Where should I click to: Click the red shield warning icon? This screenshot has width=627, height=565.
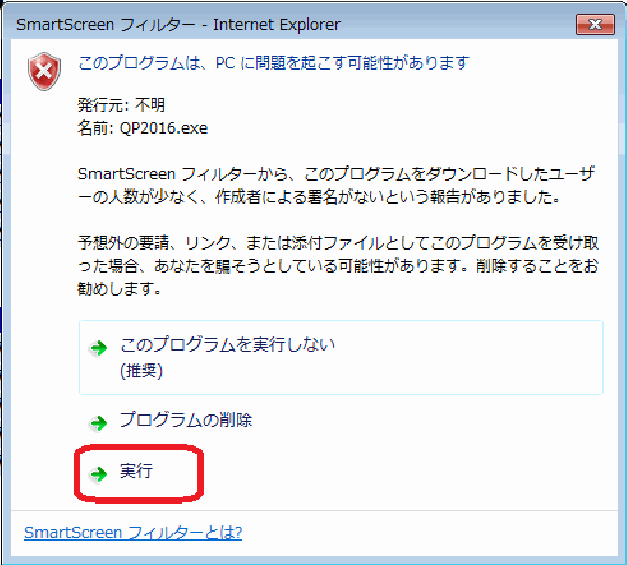point(43,71)
